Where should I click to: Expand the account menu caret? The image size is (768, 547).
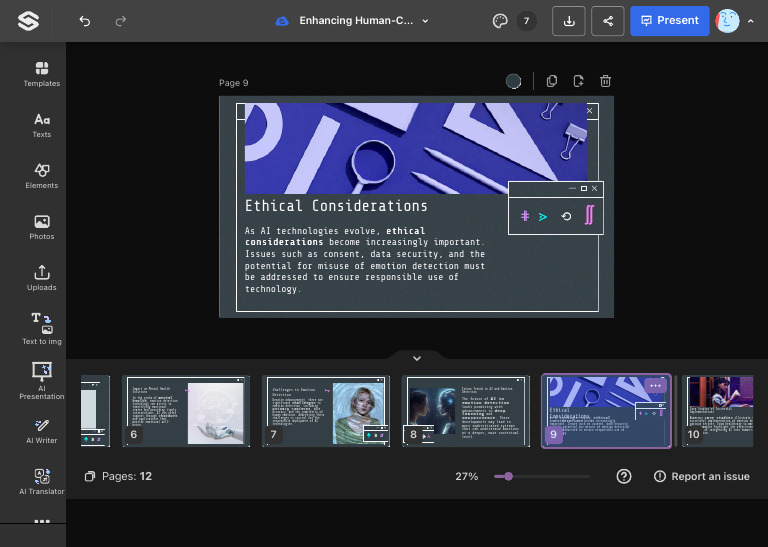click(x=750, y=21)
